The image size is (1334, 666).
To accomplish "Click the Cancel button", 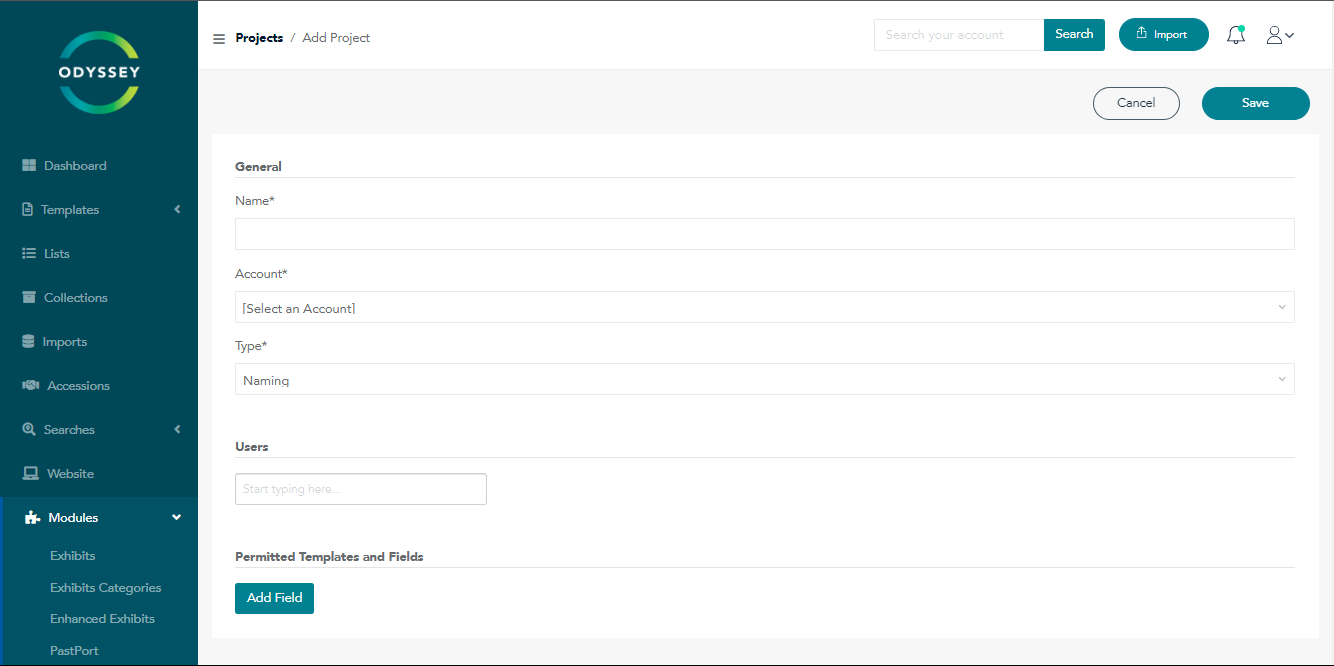I will pos(1136,103).
